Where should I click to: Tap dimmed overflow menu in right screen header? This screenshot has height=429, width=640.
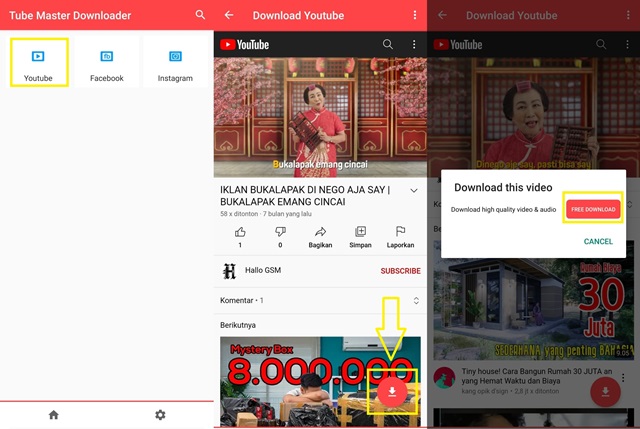coord(628,15)
